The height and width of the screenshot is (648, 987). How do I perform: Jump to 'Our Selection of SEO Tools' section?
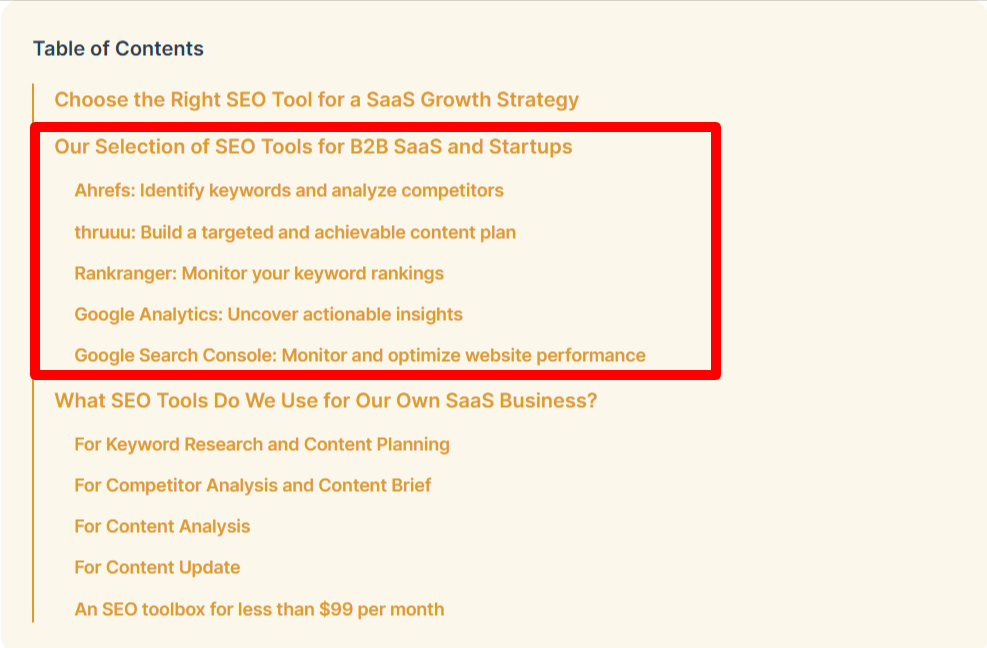(313, 146)
